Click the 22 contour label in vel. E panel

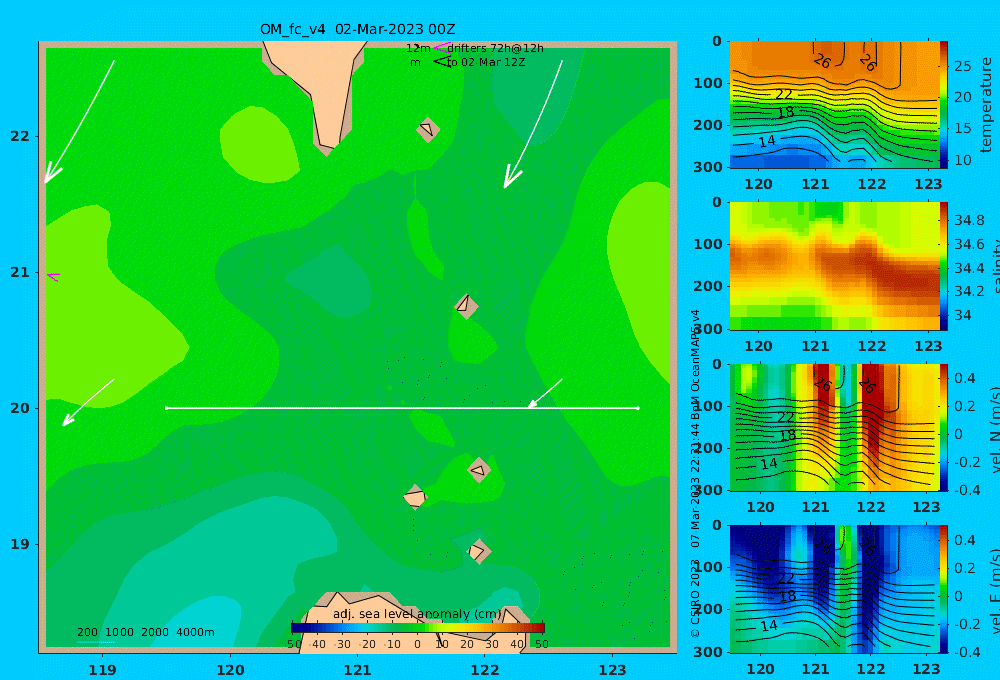[786, 578]
